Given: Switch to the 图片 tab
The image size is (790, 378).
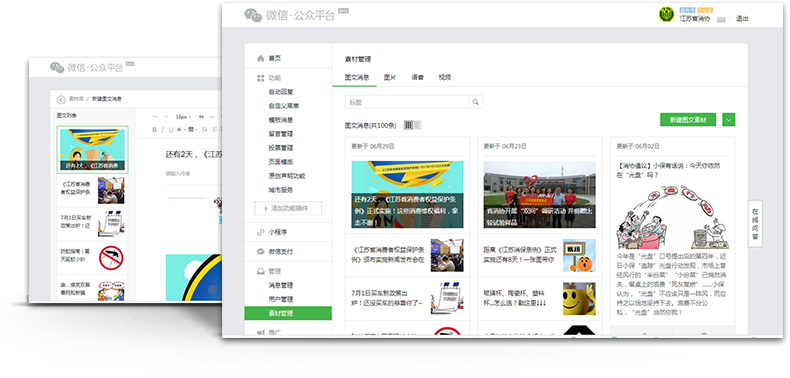Looking at the screenshot, I should (390, 78).
